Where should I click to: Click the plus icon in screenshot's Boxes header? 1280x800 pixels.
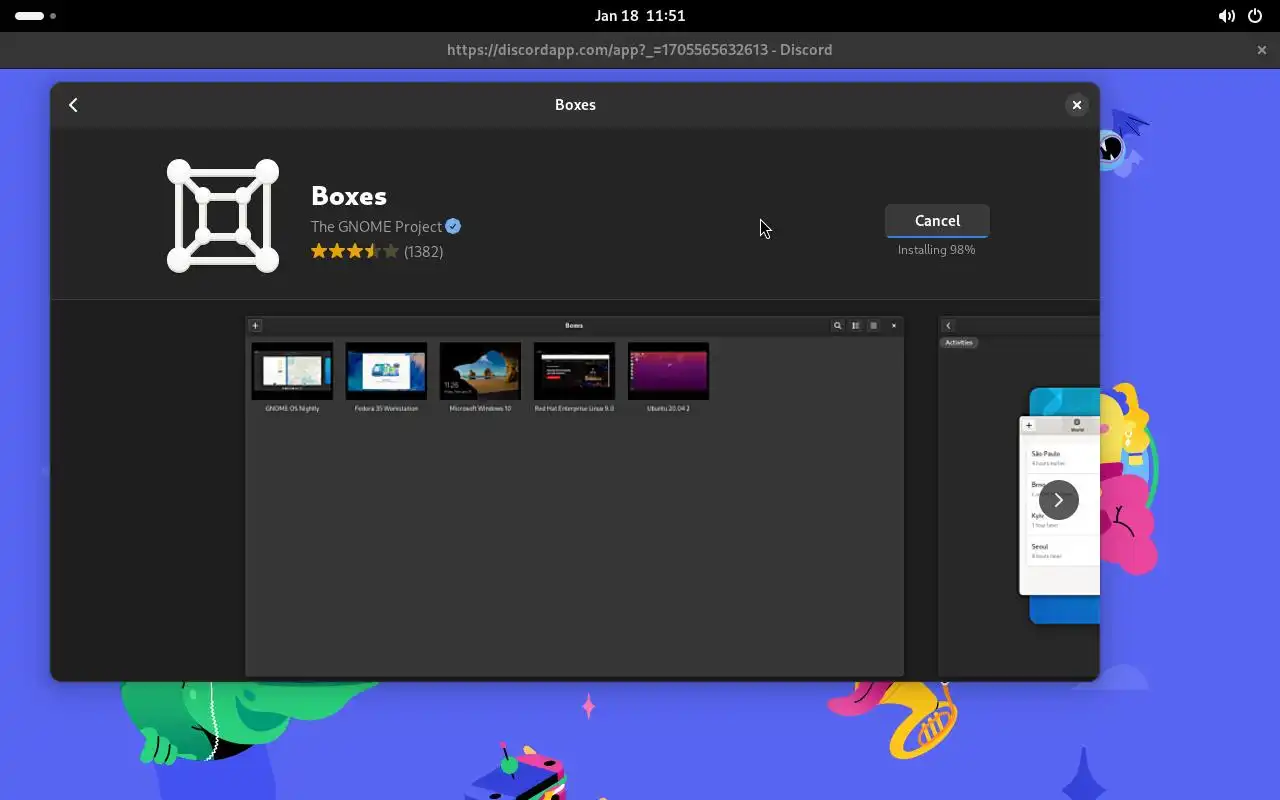255,325
